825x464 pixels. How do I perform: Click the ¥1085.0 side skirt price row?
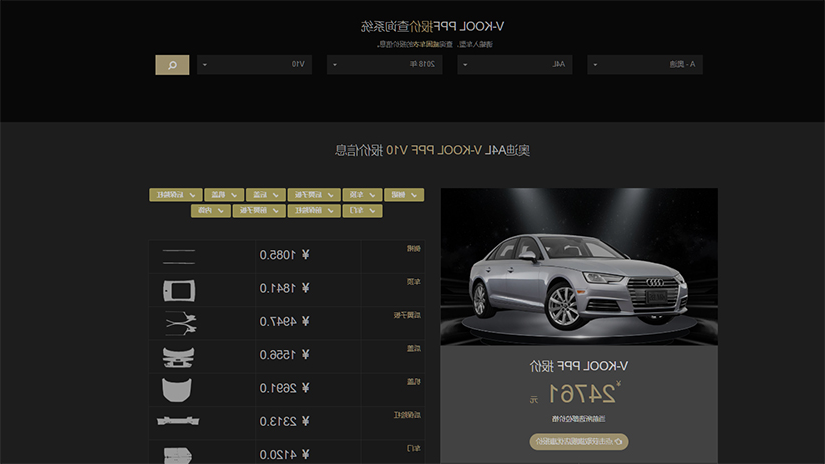tap(287, 256)
